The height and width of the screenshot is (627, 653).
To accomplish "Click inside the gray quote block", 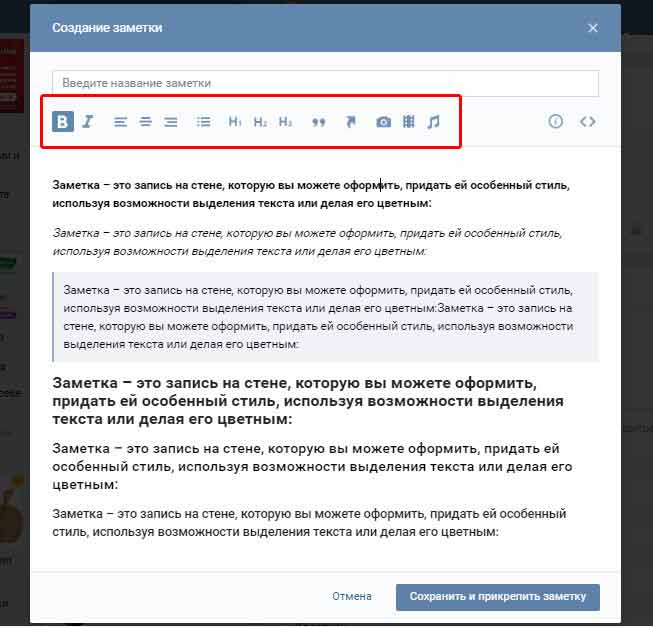I will 326,317.
